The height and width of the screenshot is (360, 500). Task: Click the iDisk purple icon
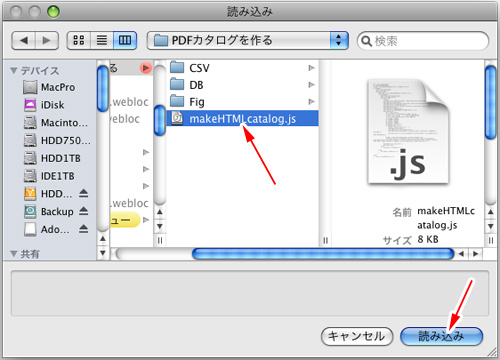pyautogui.click(x=30, y=105)
